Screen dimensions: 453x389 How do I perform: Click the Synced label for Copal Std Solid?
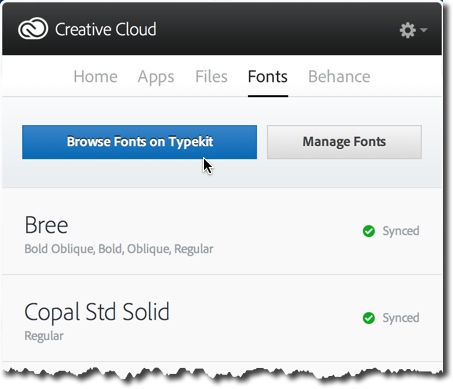401,318
